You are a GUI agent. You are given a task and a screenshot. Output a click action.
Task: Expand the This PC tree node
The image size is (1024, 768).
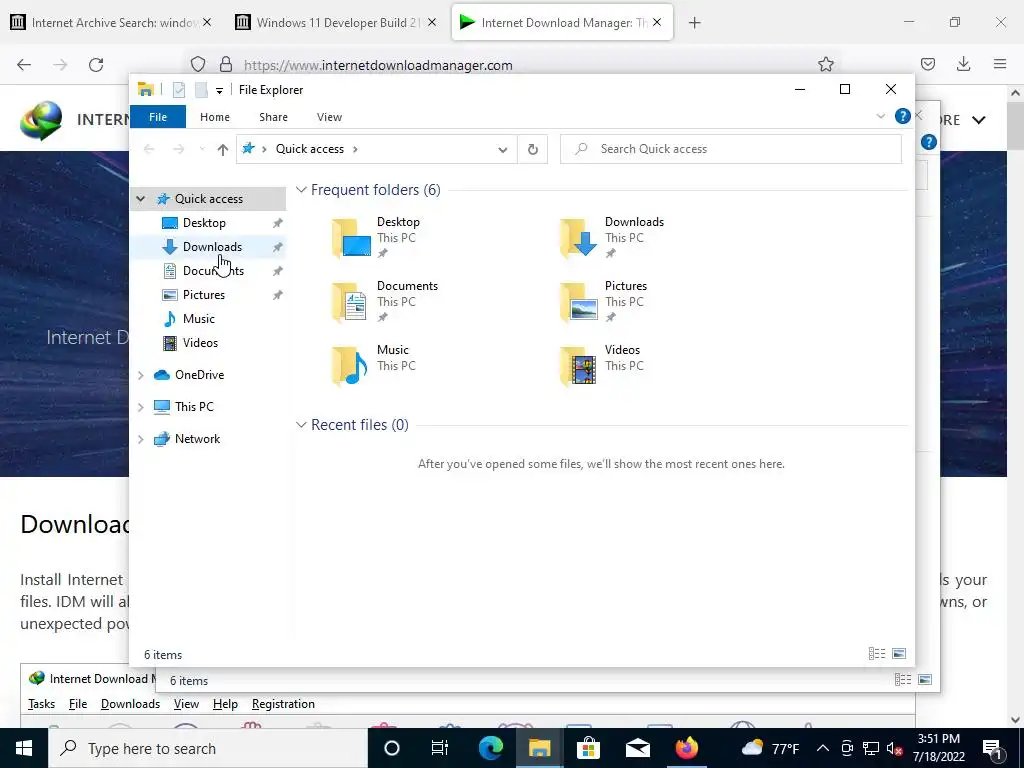(140, 407)
